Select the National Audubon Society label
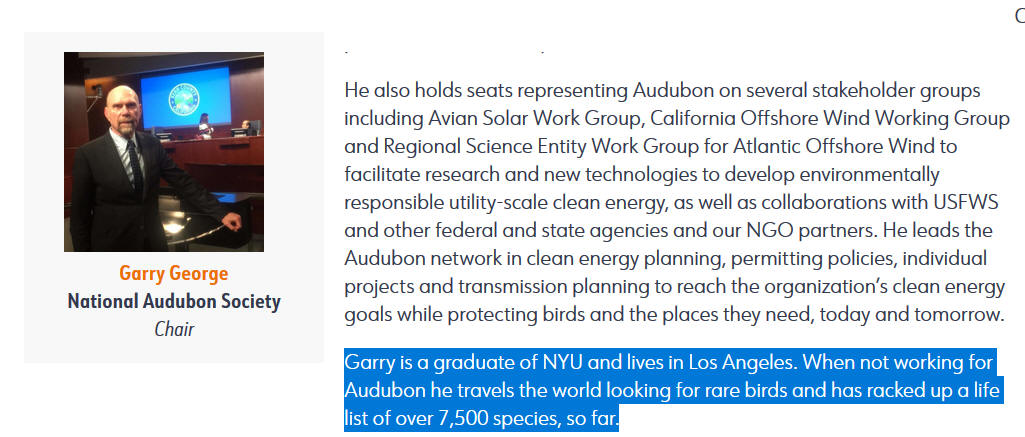1025x437 pixels. click(174, 301)
